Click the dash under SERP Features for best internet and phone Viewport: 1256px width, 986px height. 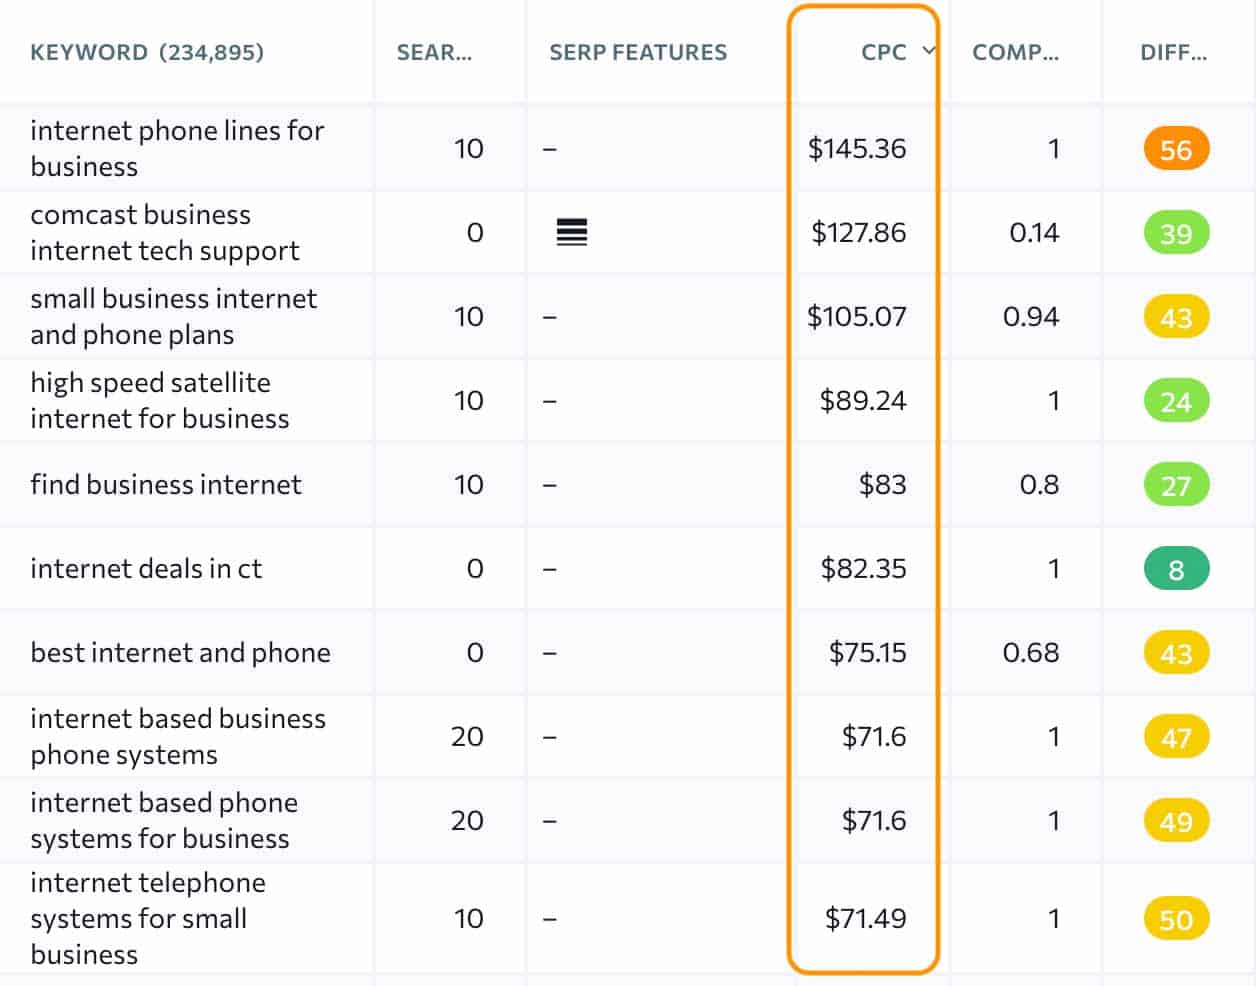(549, 652)
